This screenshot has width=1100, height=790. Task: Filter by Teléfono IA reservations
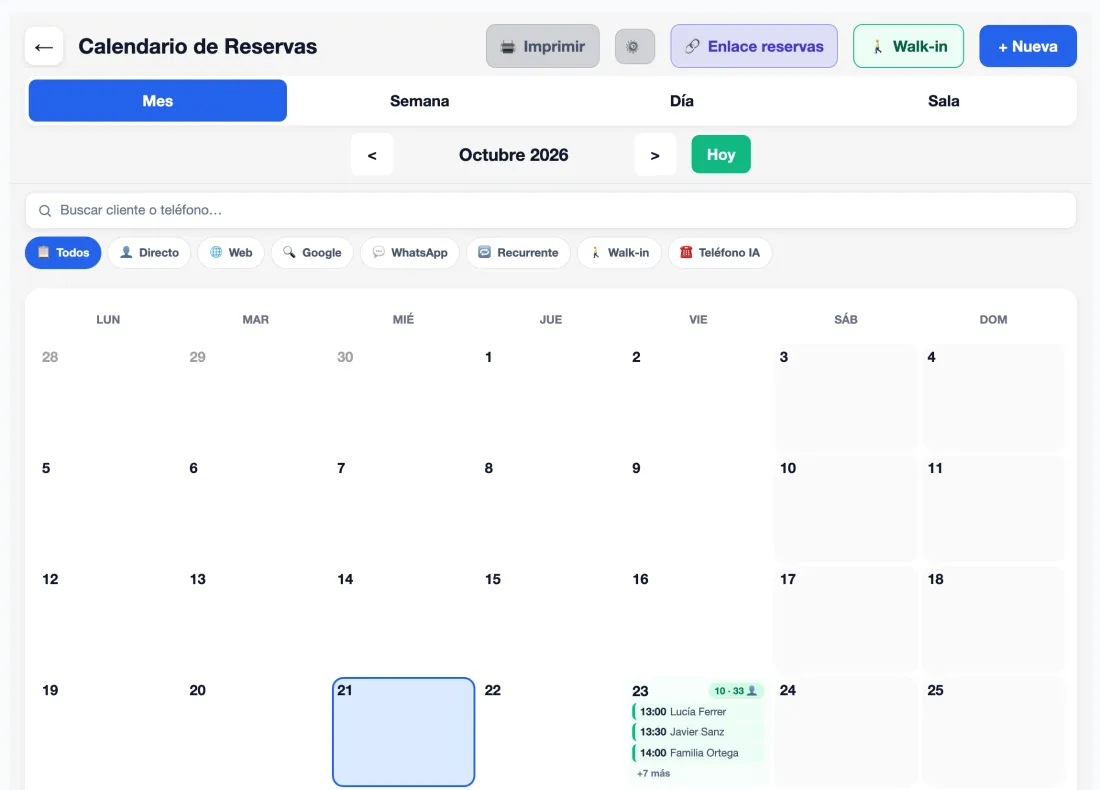720,253
